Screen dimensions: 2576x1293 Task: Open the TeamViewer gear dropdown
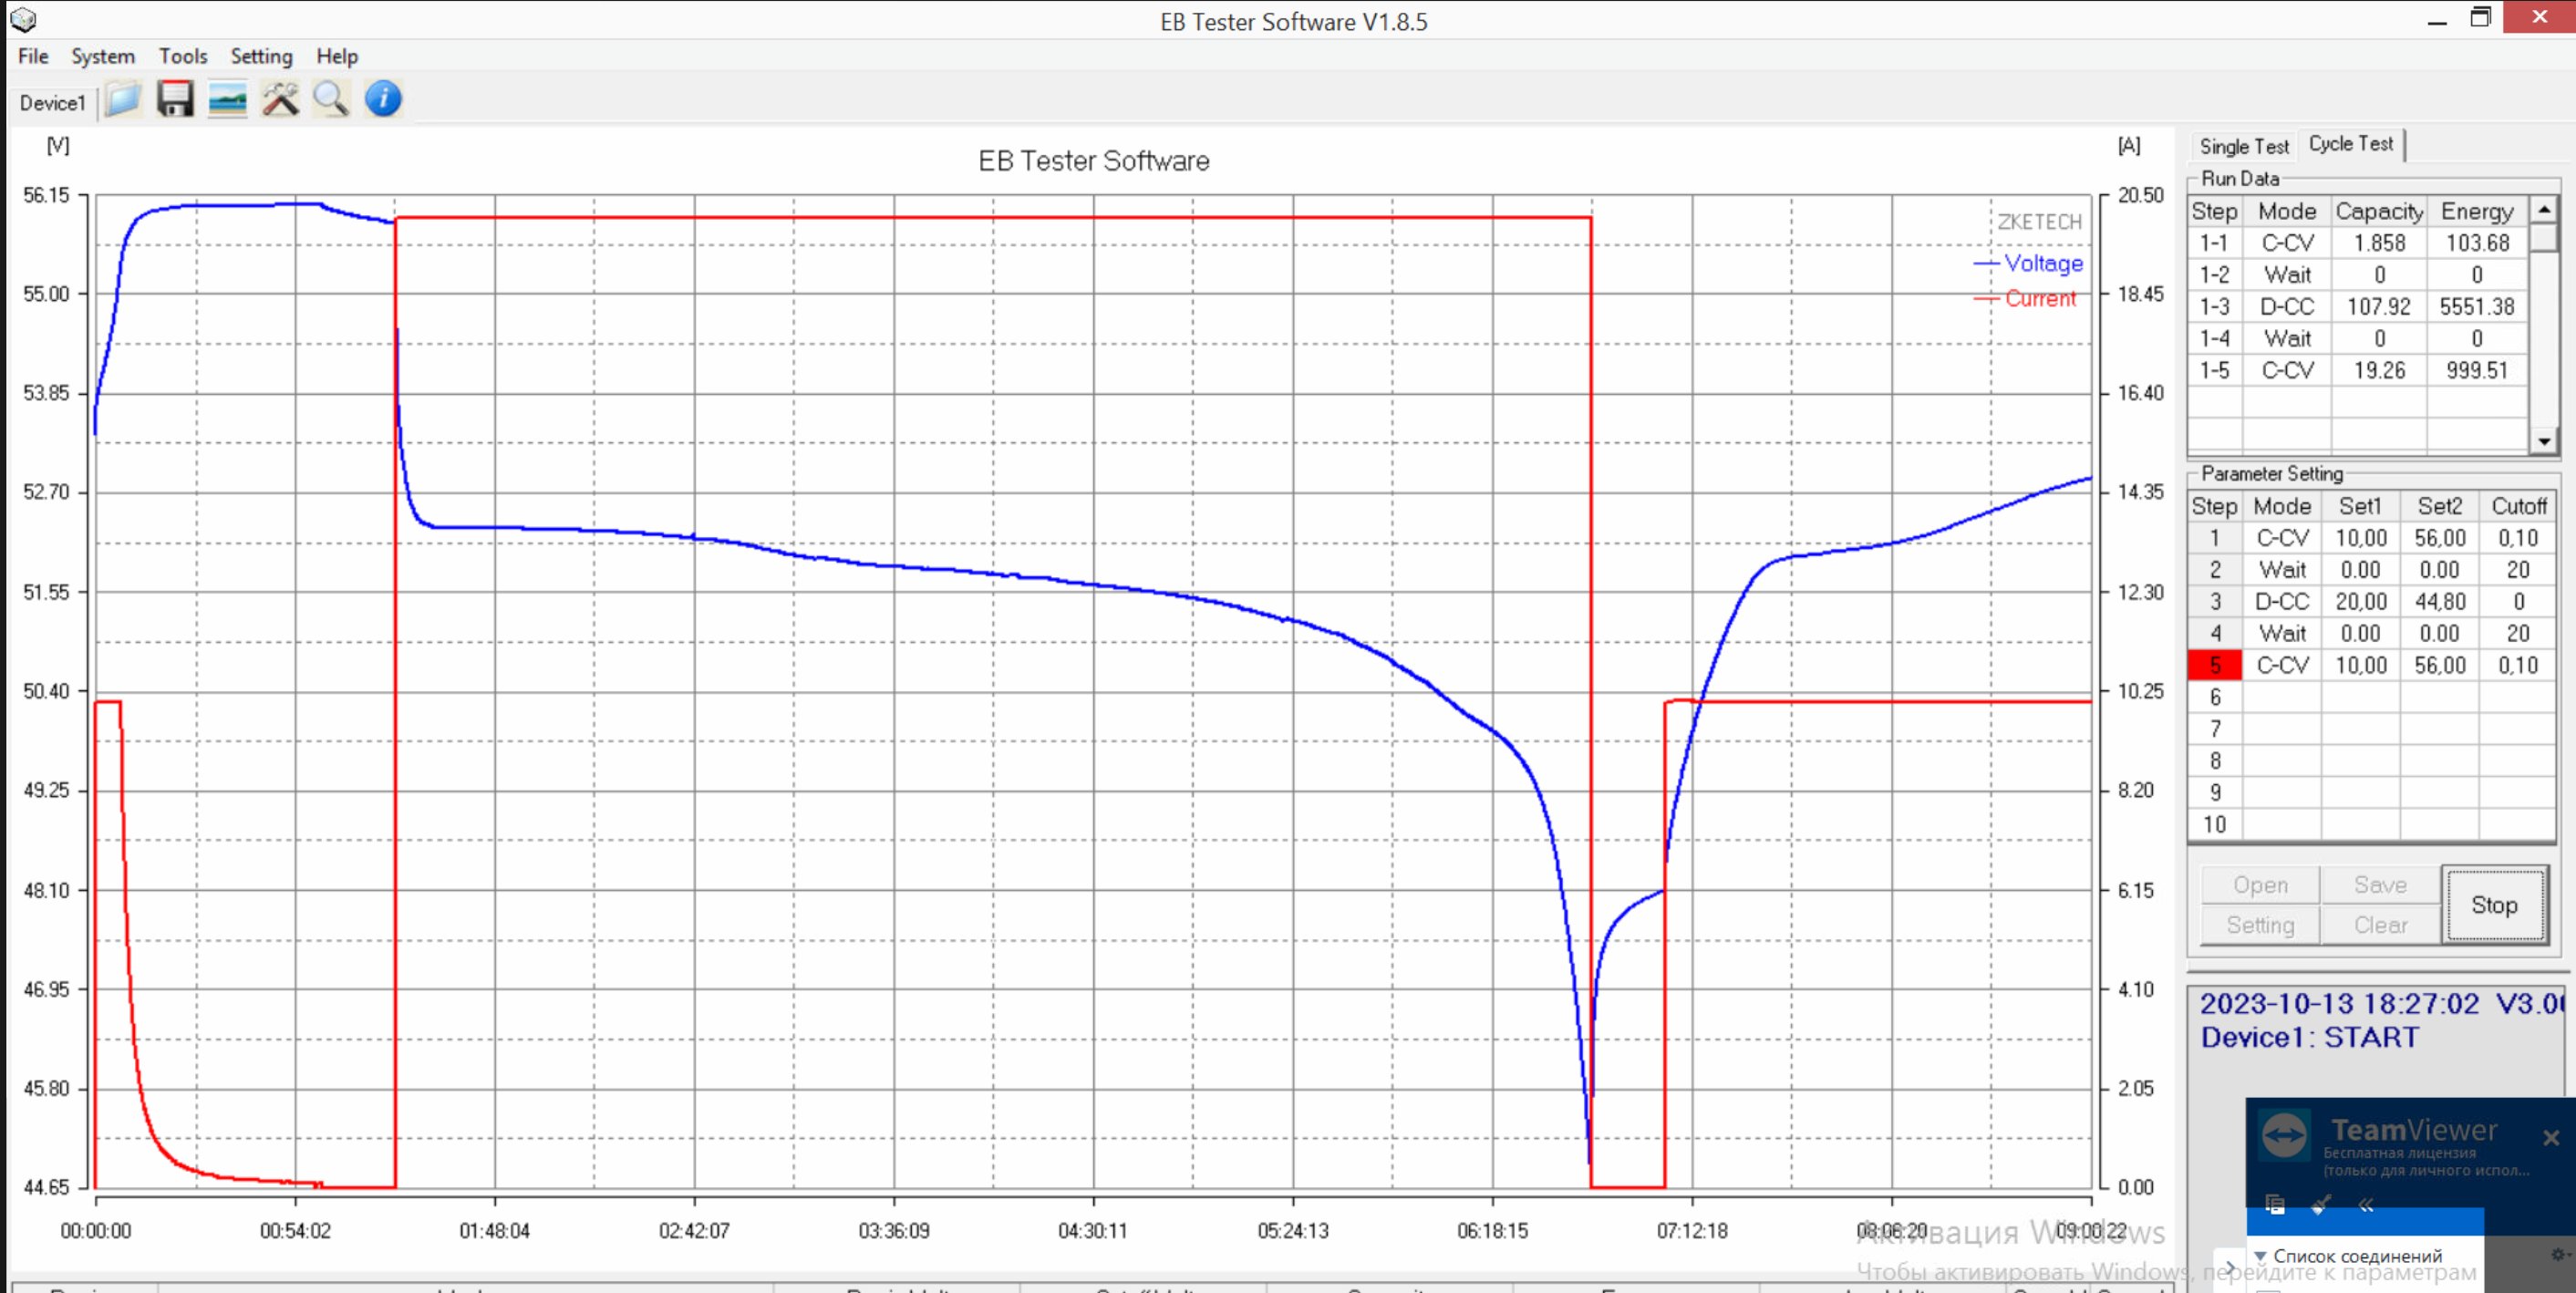point(2558,1254)
